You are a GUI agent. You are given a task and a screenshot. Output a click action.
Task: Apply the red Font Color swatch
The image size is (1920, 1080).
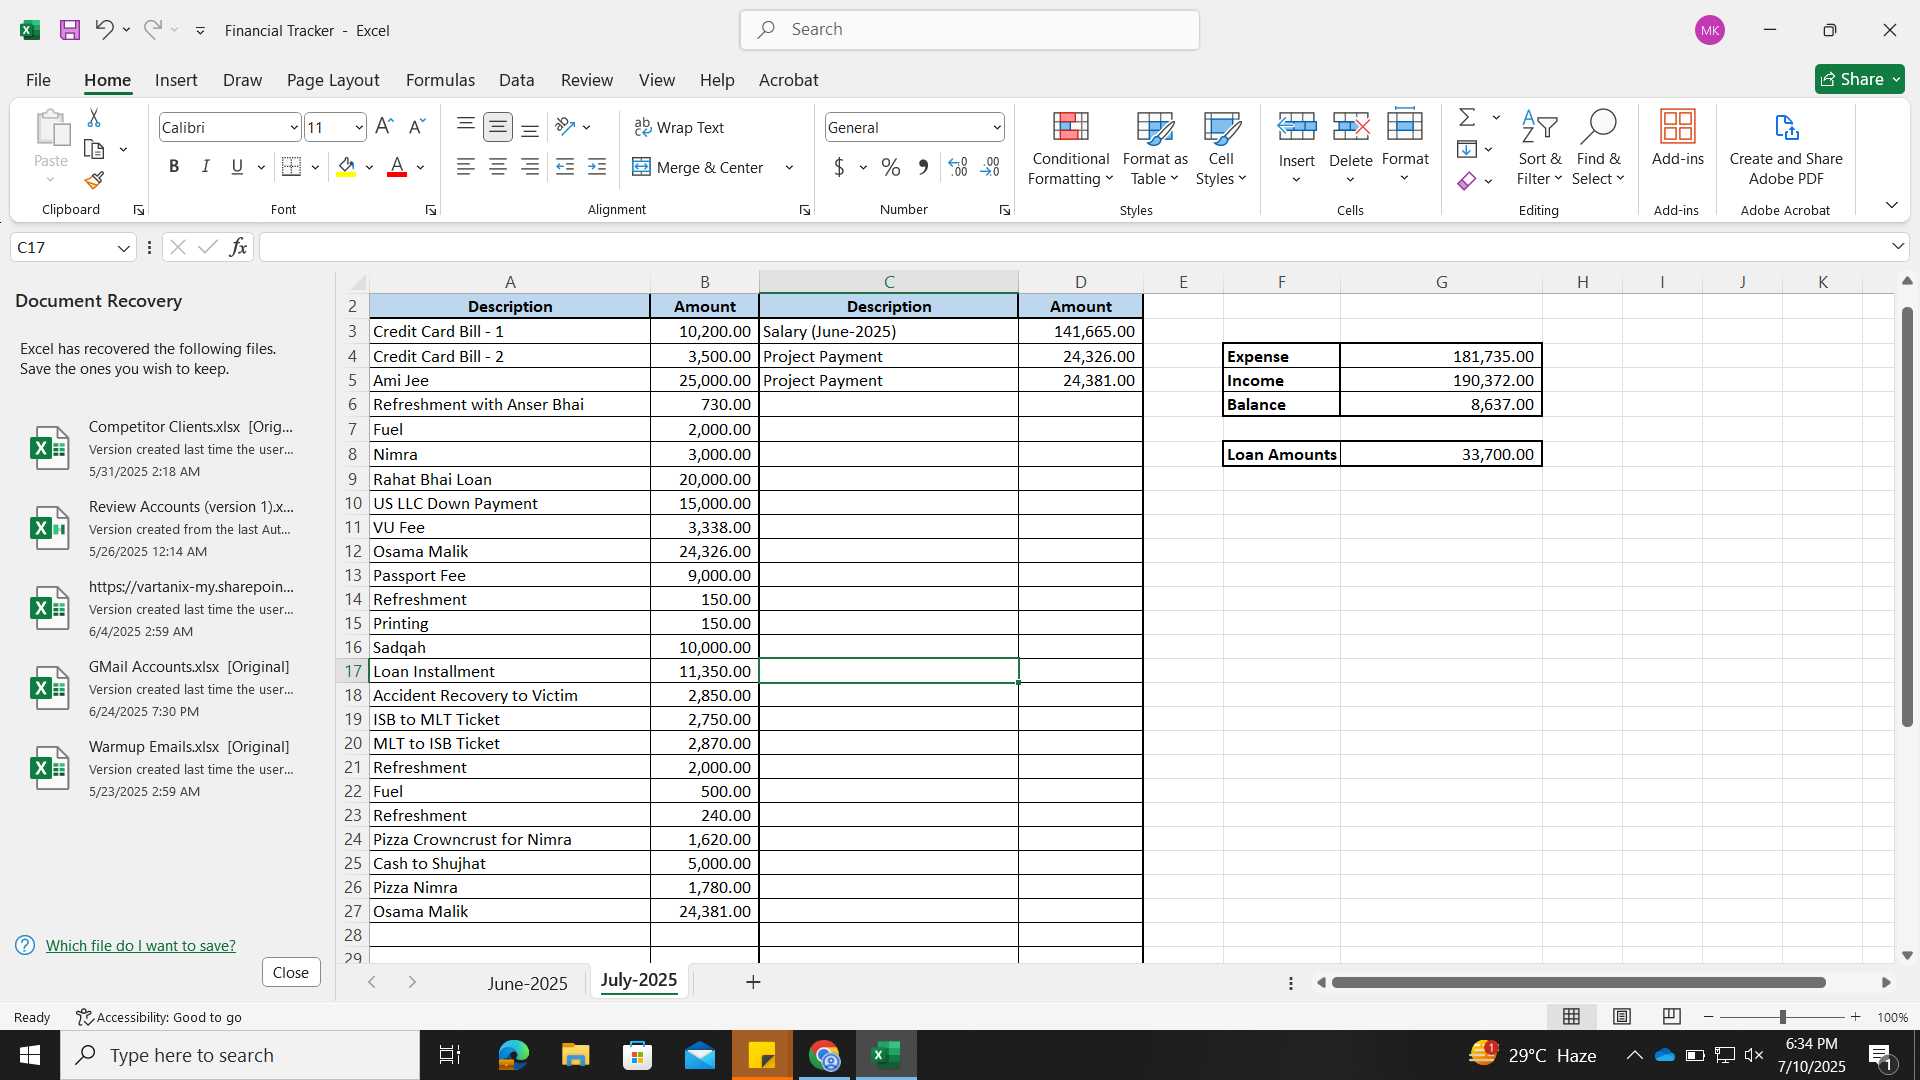[x=397, y=167]
